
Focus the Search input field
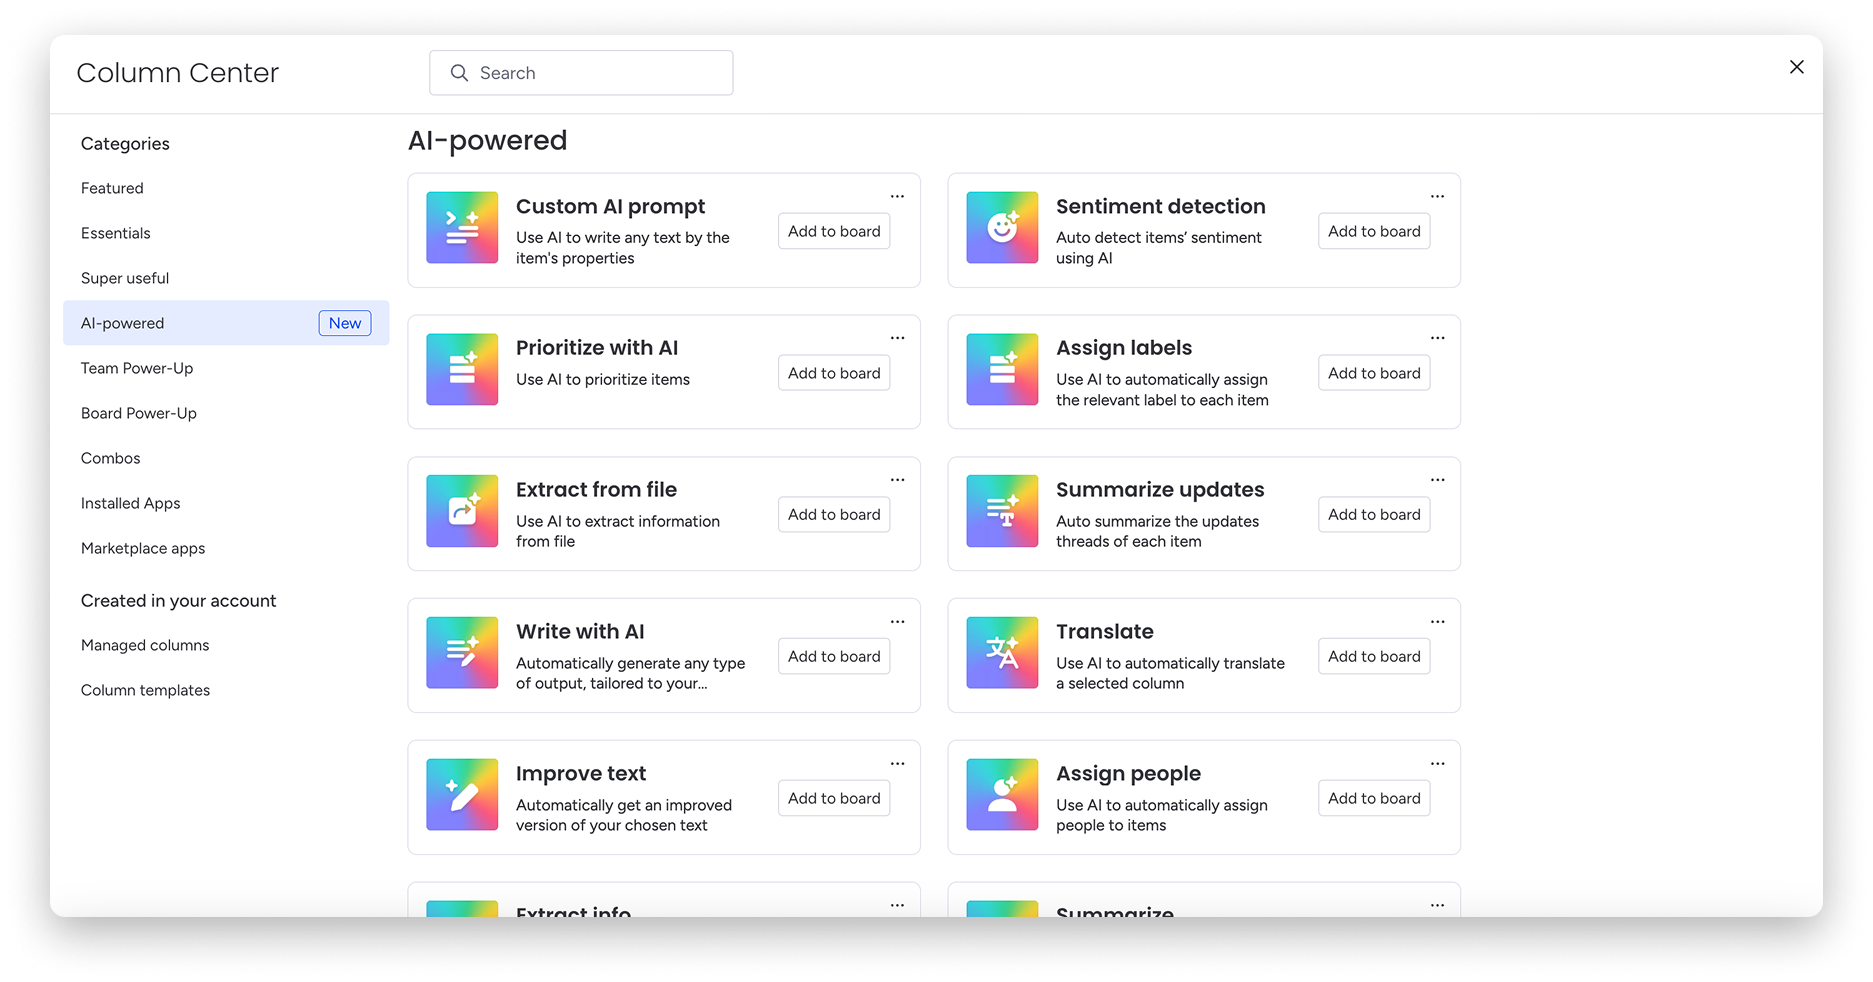581,73
